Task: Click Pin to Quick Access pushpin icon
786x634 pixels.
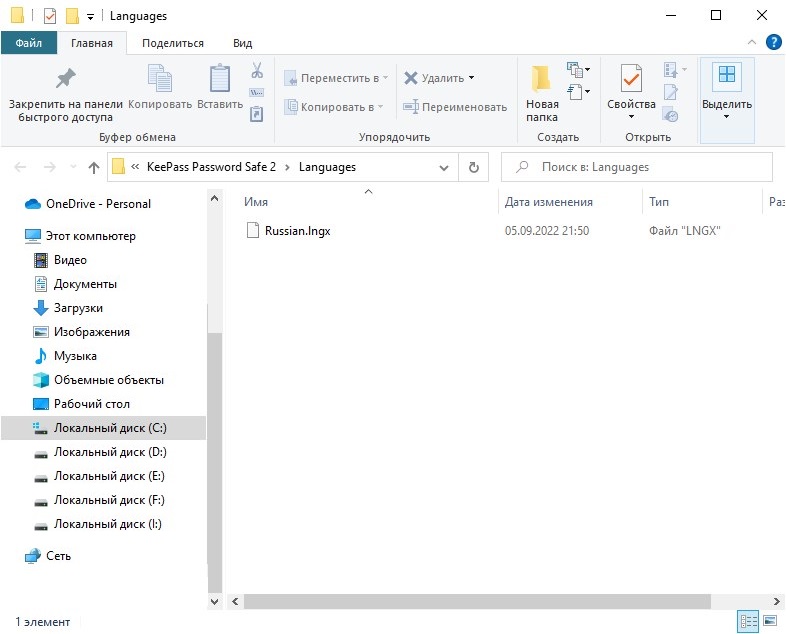Action: tap(65, 79)
